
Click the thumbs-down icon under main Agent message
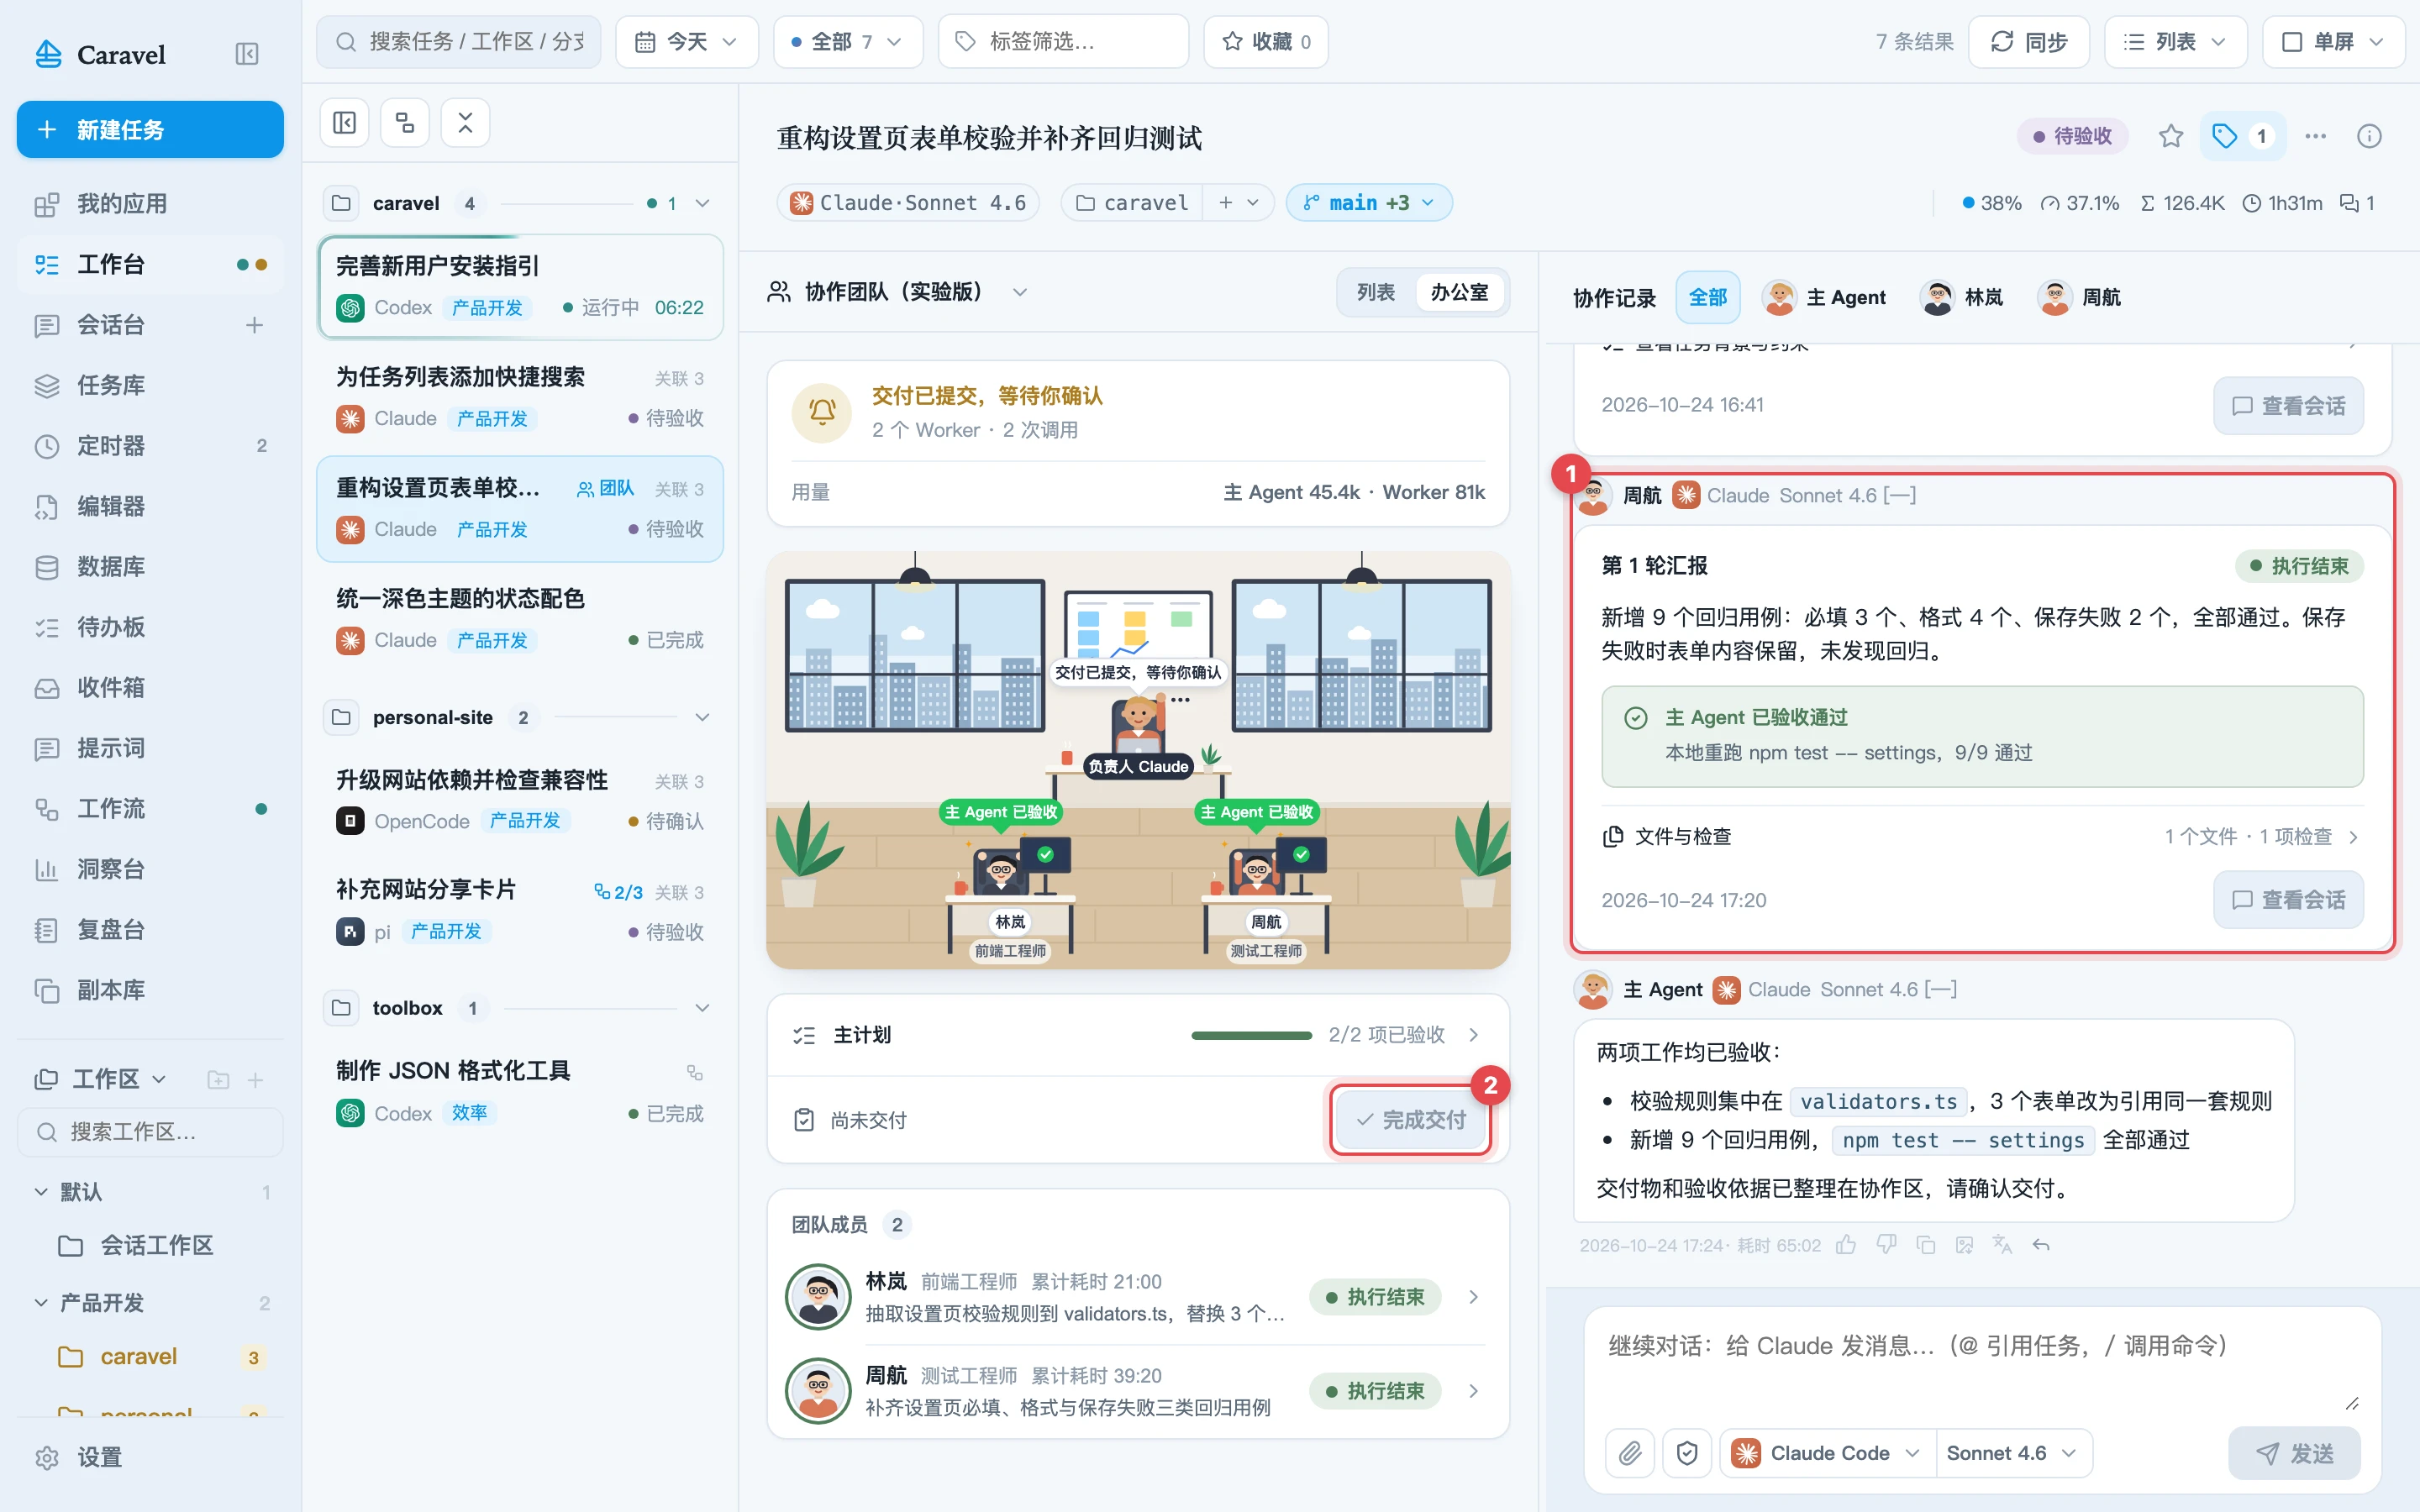[1886, 1245]
